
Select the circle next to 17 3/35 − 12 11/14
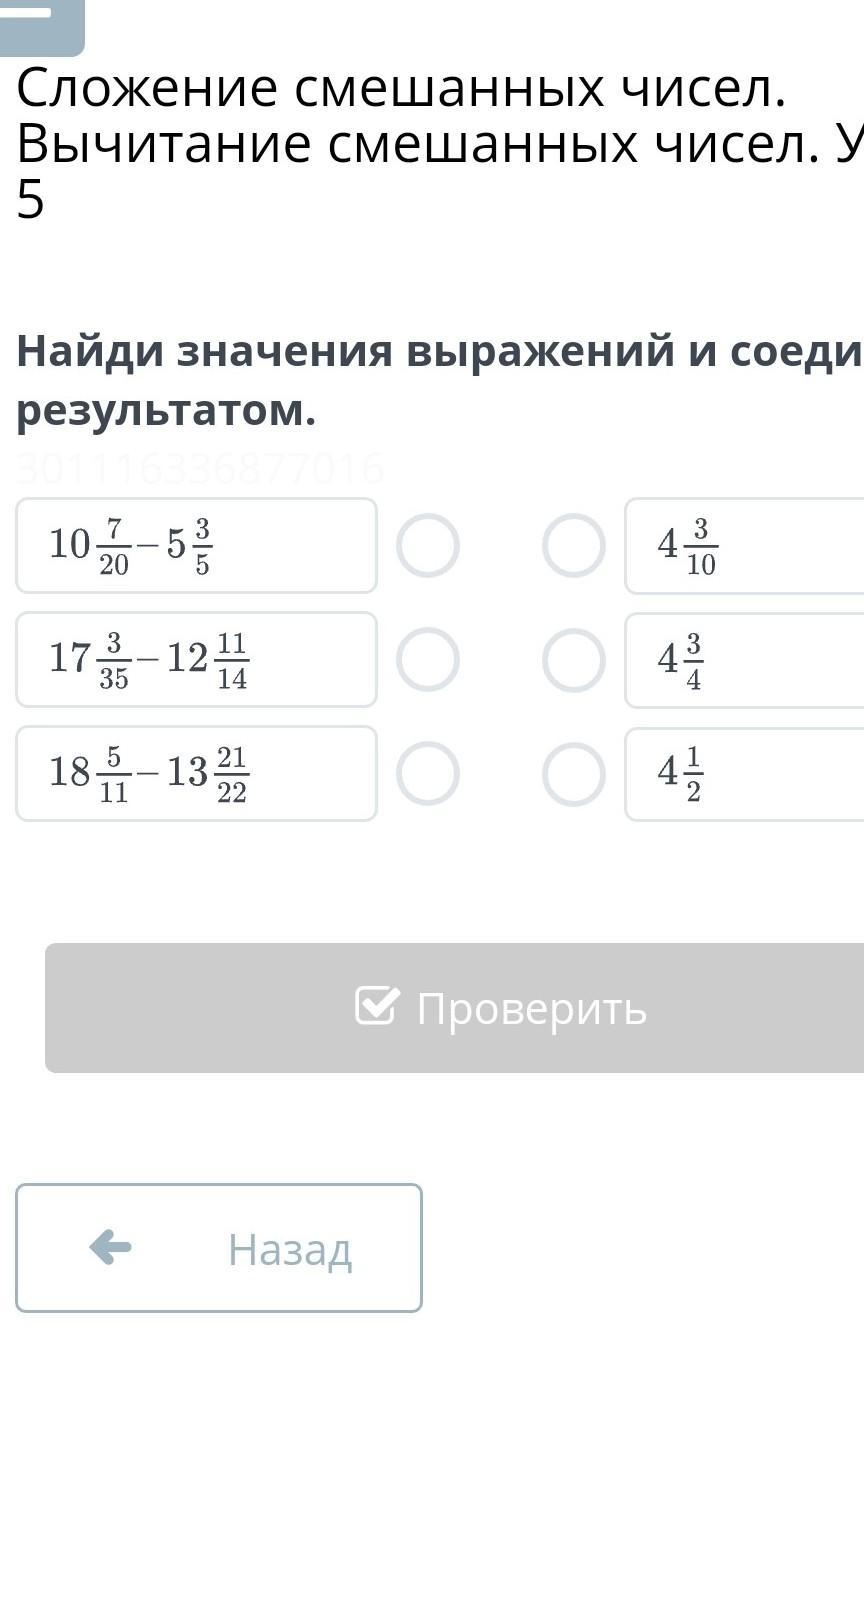pyautogui.click(x=428, y=660)
